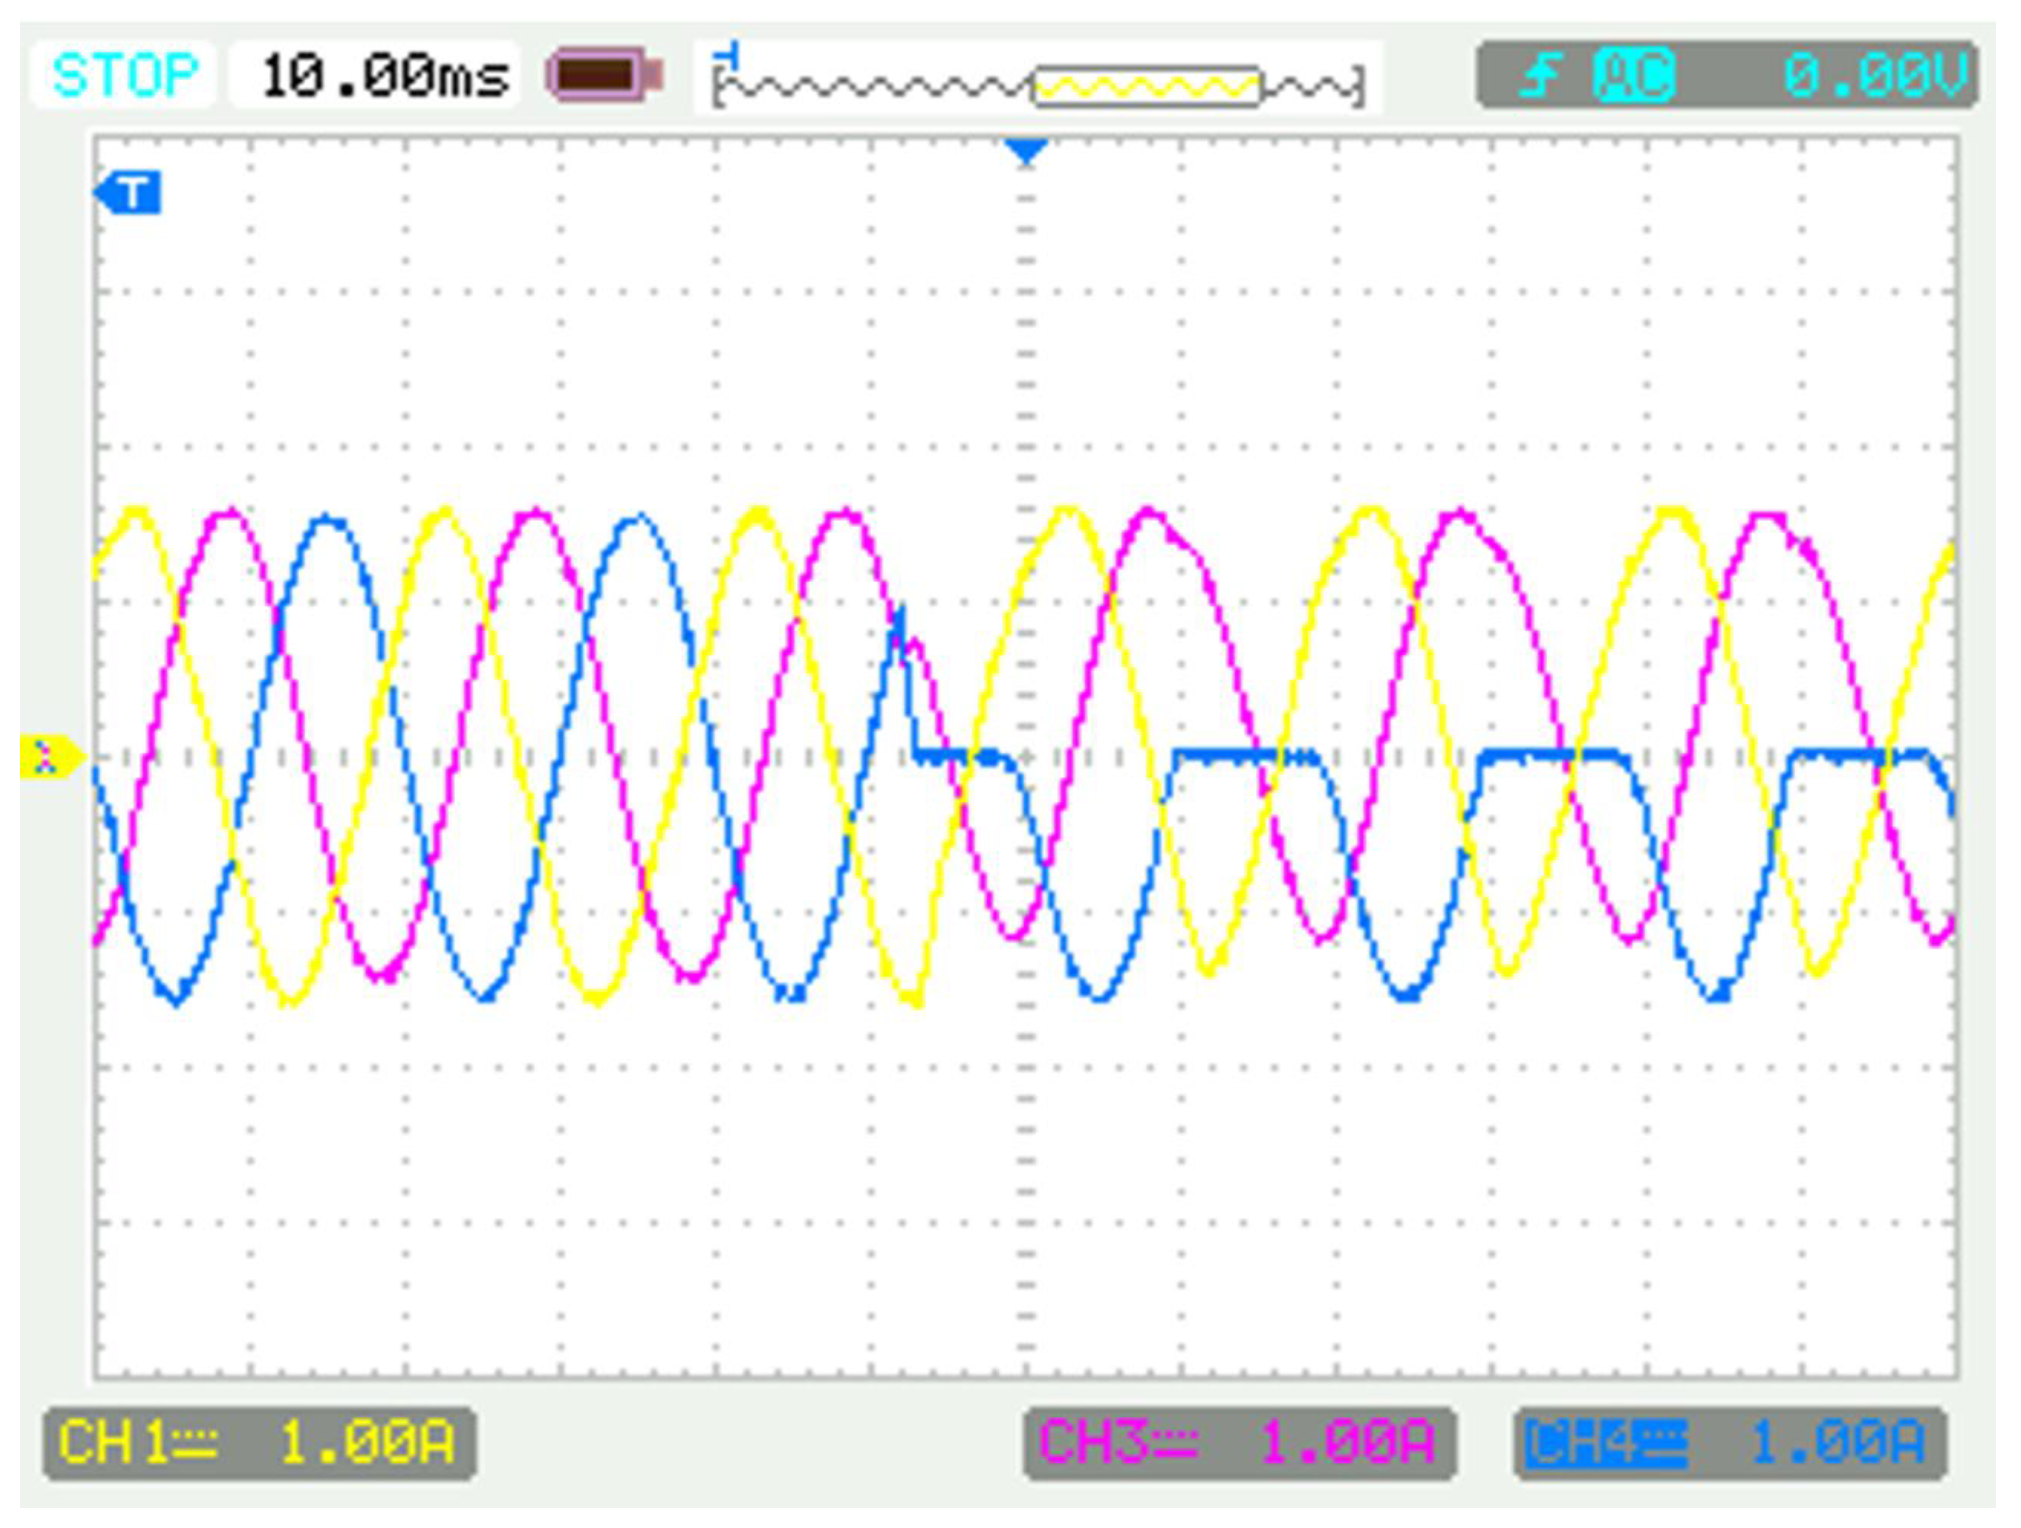Click the blue T trigger level marker
Viewport: 2021px width, 1528px height.
coord(129,192)
